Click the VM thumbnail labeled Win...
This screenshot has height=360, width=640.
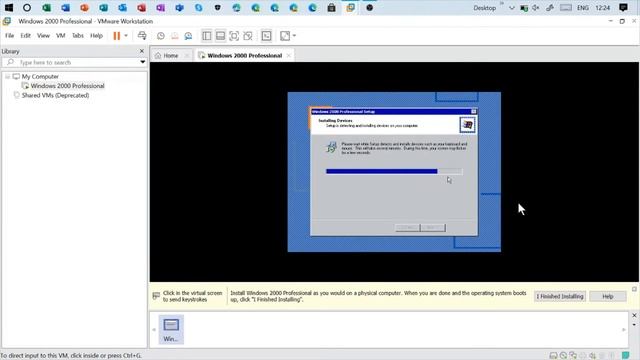click(171, 329)
